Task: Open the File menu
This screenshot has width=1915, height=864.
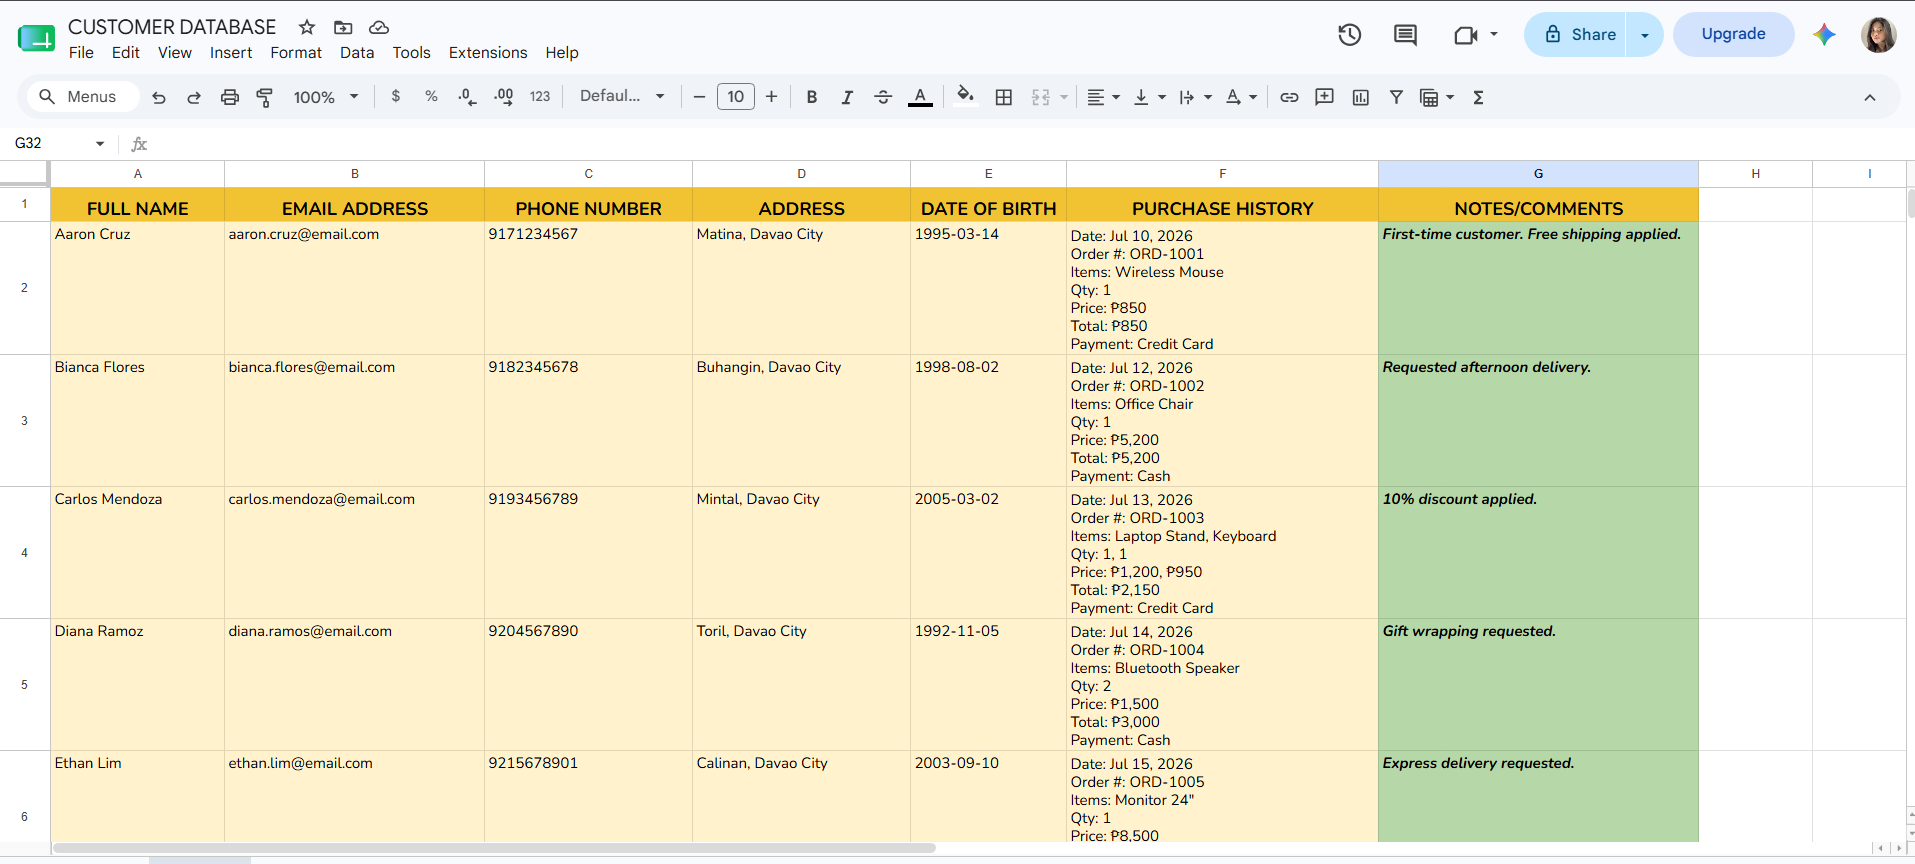Action: pos(81,53)
